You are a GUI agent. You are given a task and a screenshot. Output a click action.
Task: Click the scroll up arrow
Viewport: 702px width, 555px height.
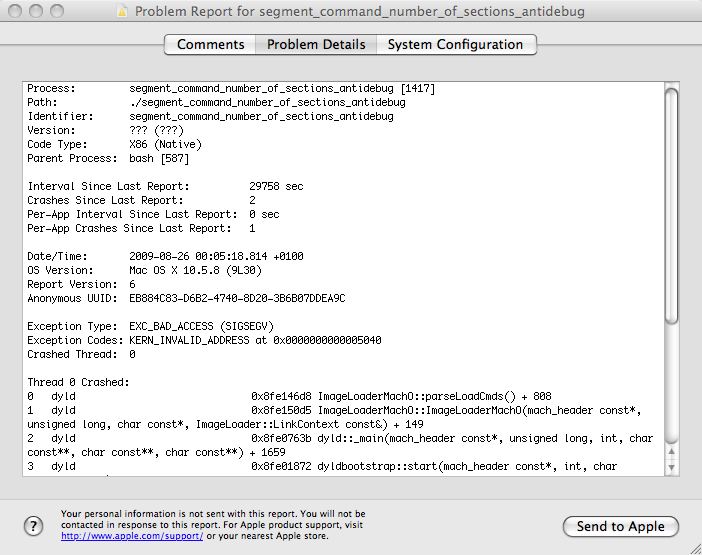click(672, 449)
